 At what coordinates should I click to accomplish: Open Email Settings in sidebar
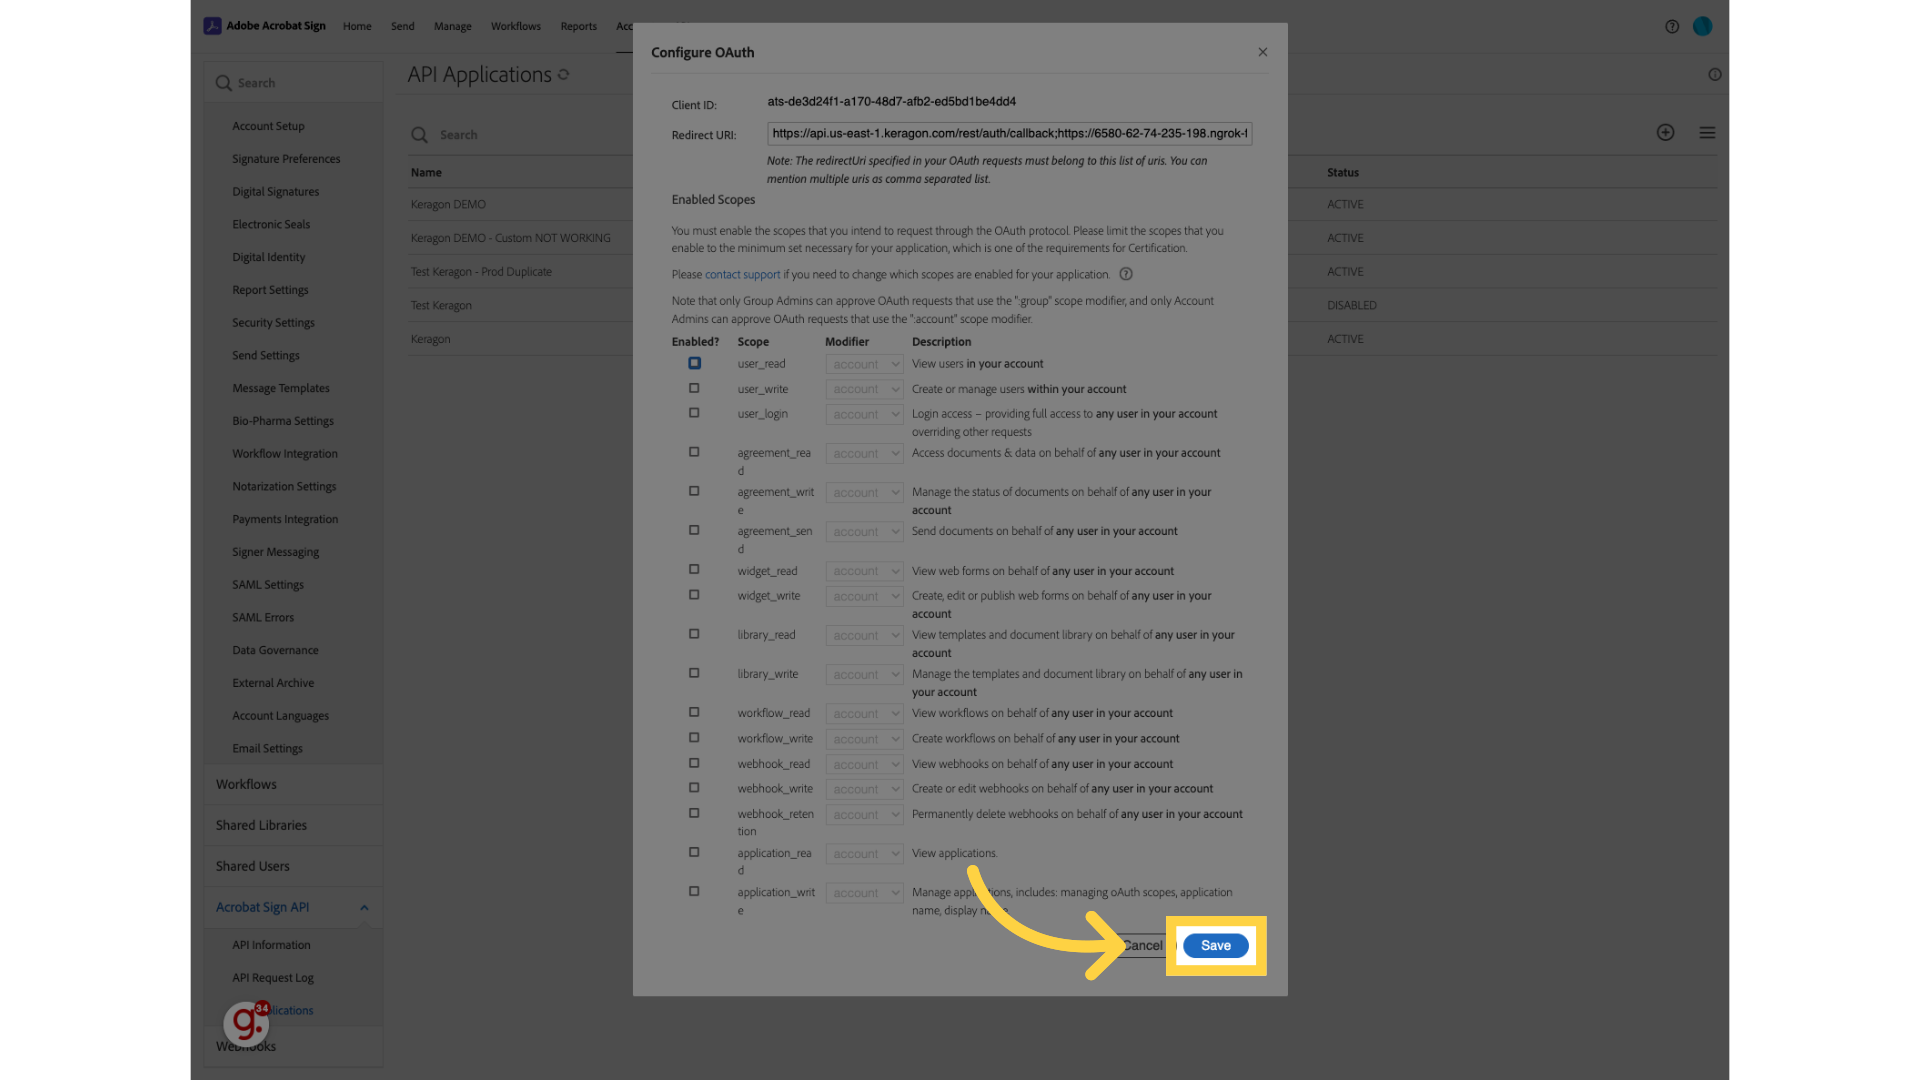(267, 749)
